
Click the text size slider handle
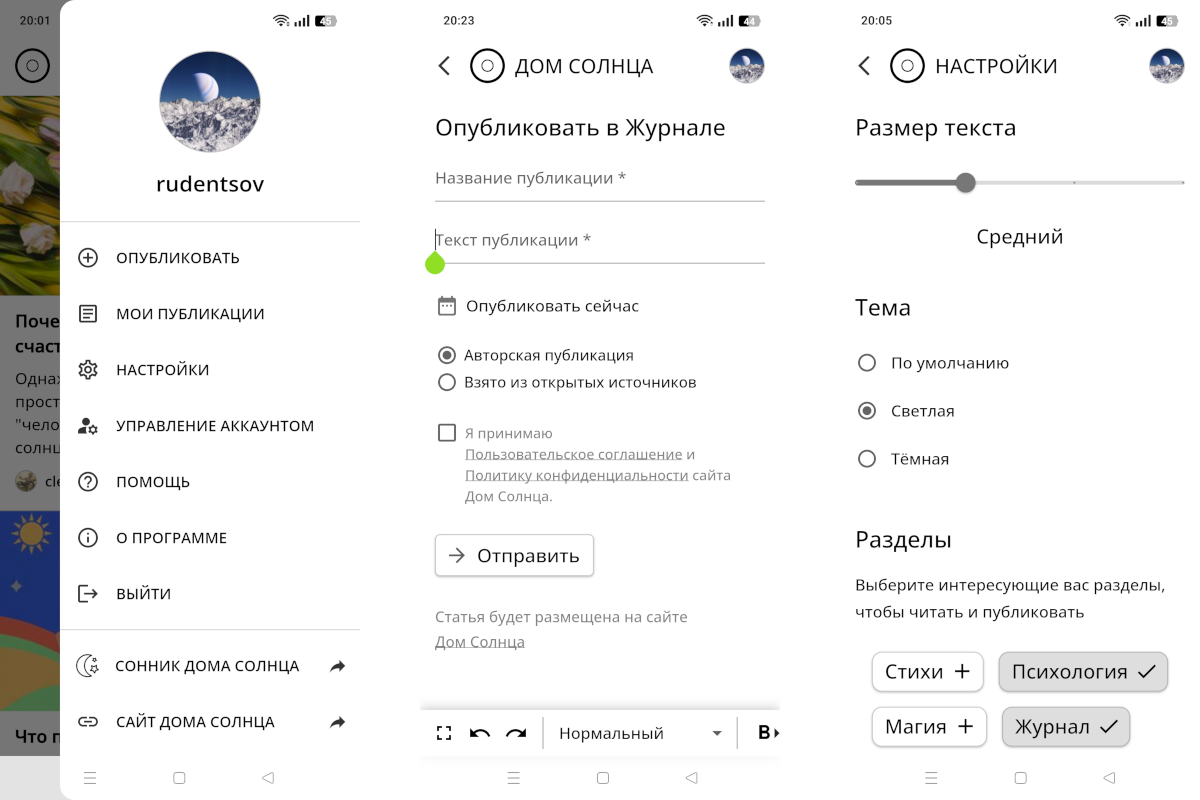pos(965,183)
